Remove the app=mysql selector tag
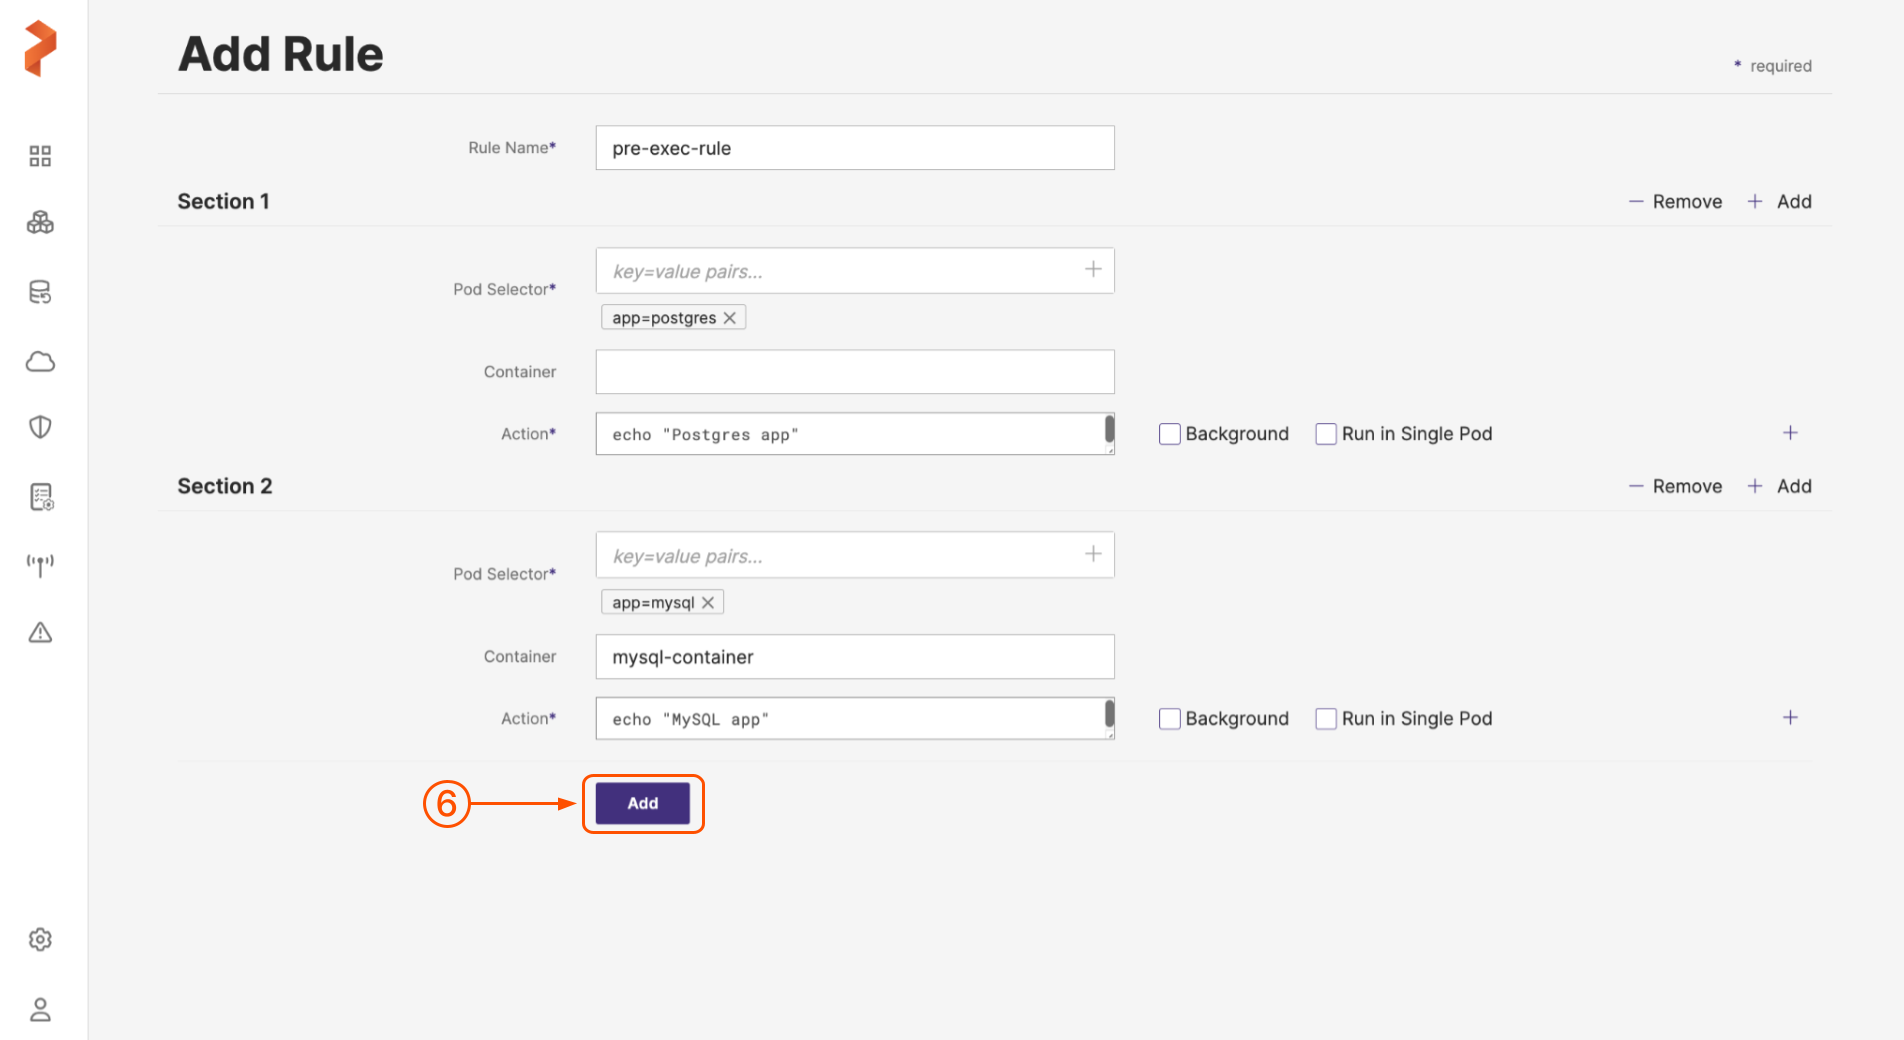The height and width of the screenshot is (1040, 1904). point(708,603)
